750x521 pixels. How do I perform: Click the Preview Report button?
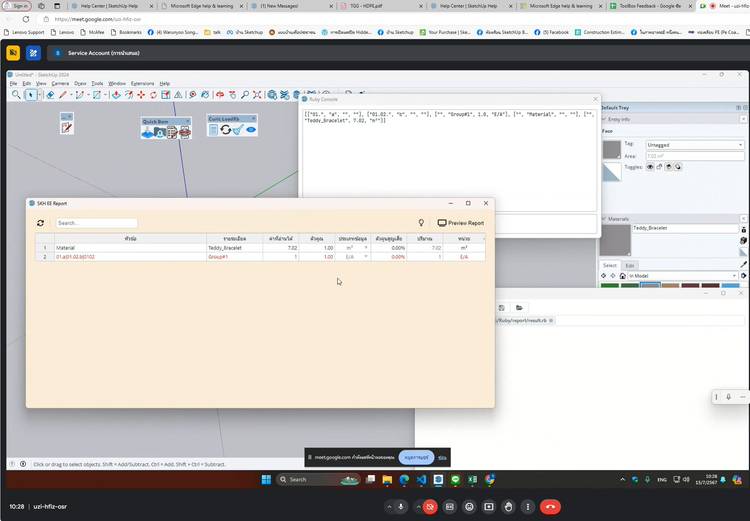[x=460, y=223]
